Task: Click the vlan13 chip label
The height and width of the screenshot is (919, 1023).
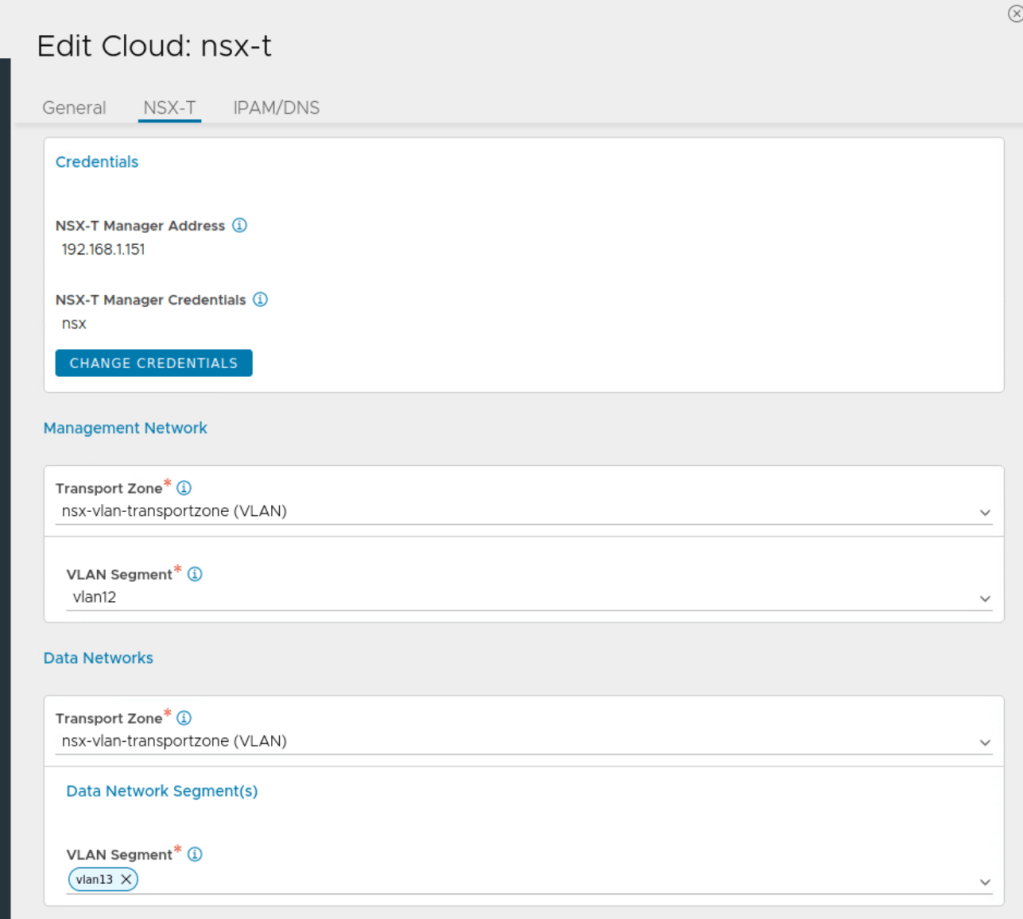Action: pyautogui.click(x=94, y=879)
